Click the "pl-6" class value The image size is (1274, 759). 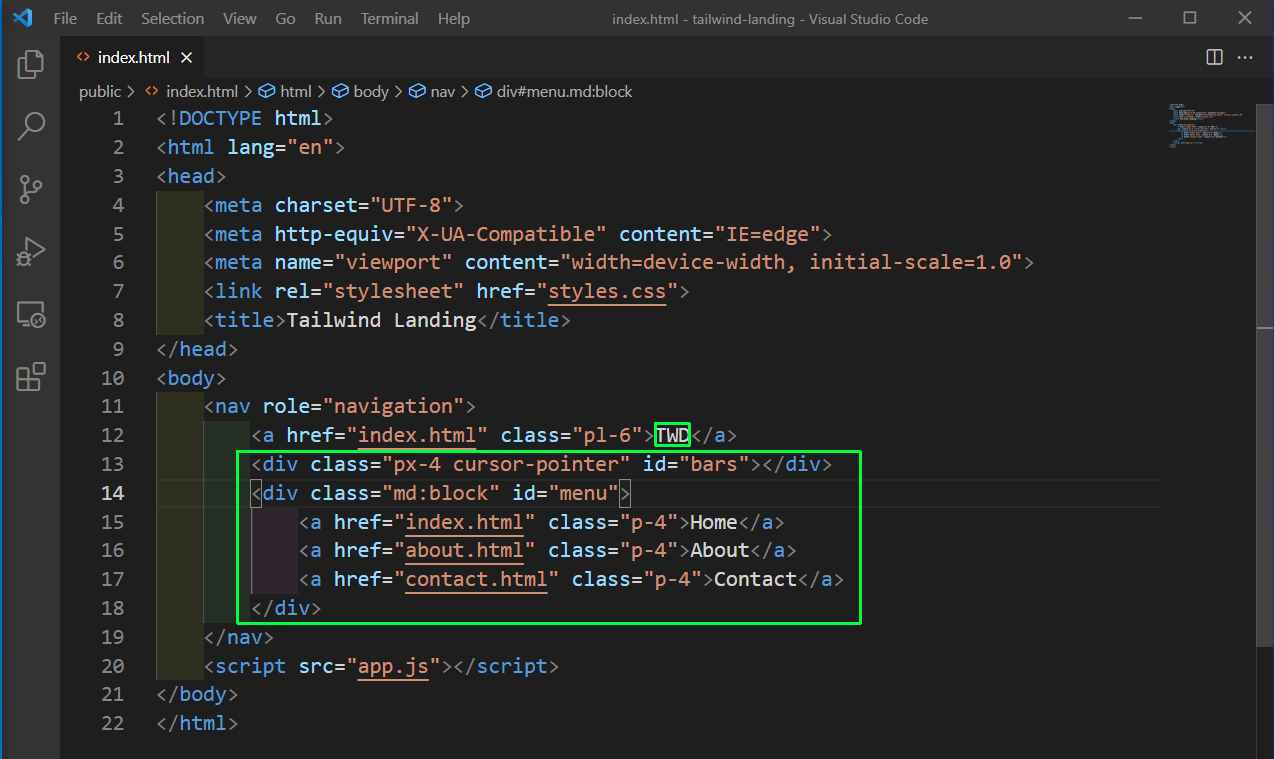[613, 435]
